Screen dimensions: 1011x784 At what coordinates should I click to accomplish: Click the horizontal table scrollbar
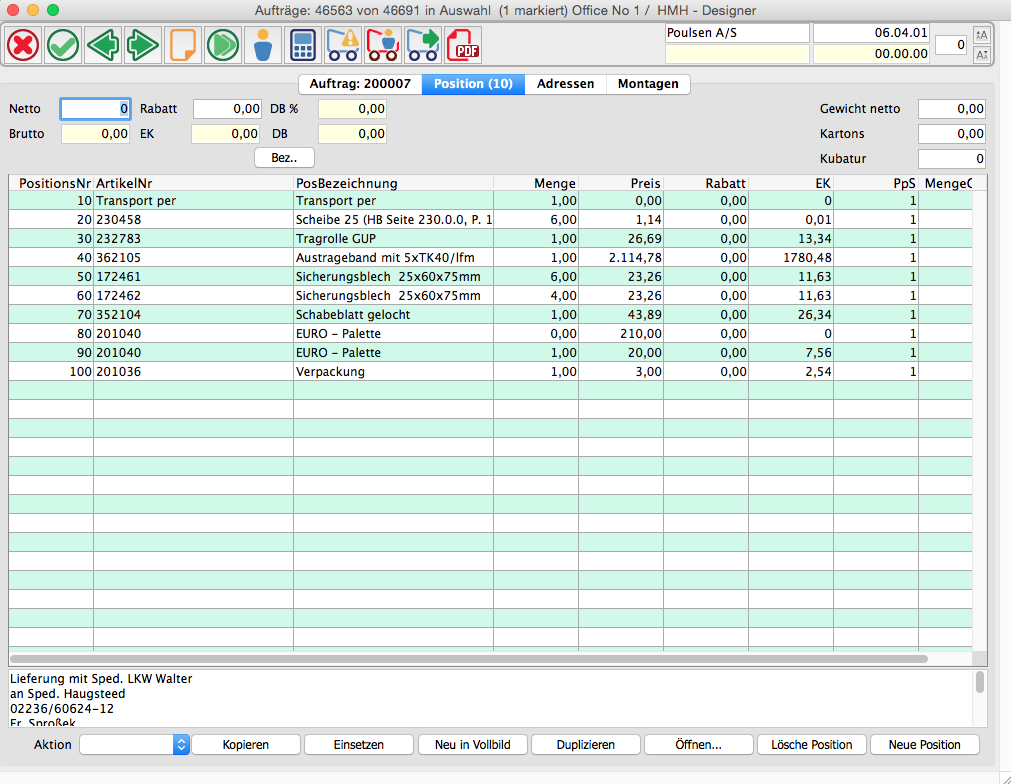469,659
